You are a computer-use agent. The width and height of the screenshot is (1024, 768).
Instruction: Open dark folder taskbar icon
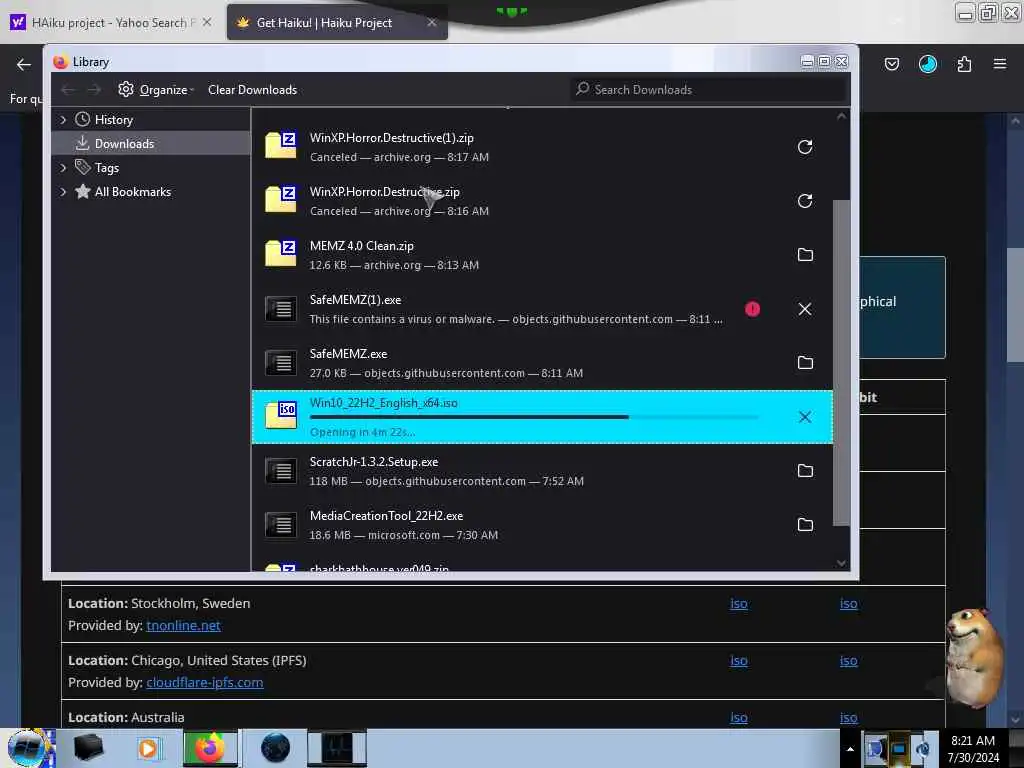88,748
